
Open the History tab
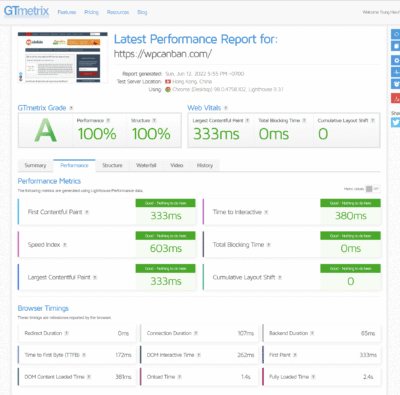click(205, 165)
